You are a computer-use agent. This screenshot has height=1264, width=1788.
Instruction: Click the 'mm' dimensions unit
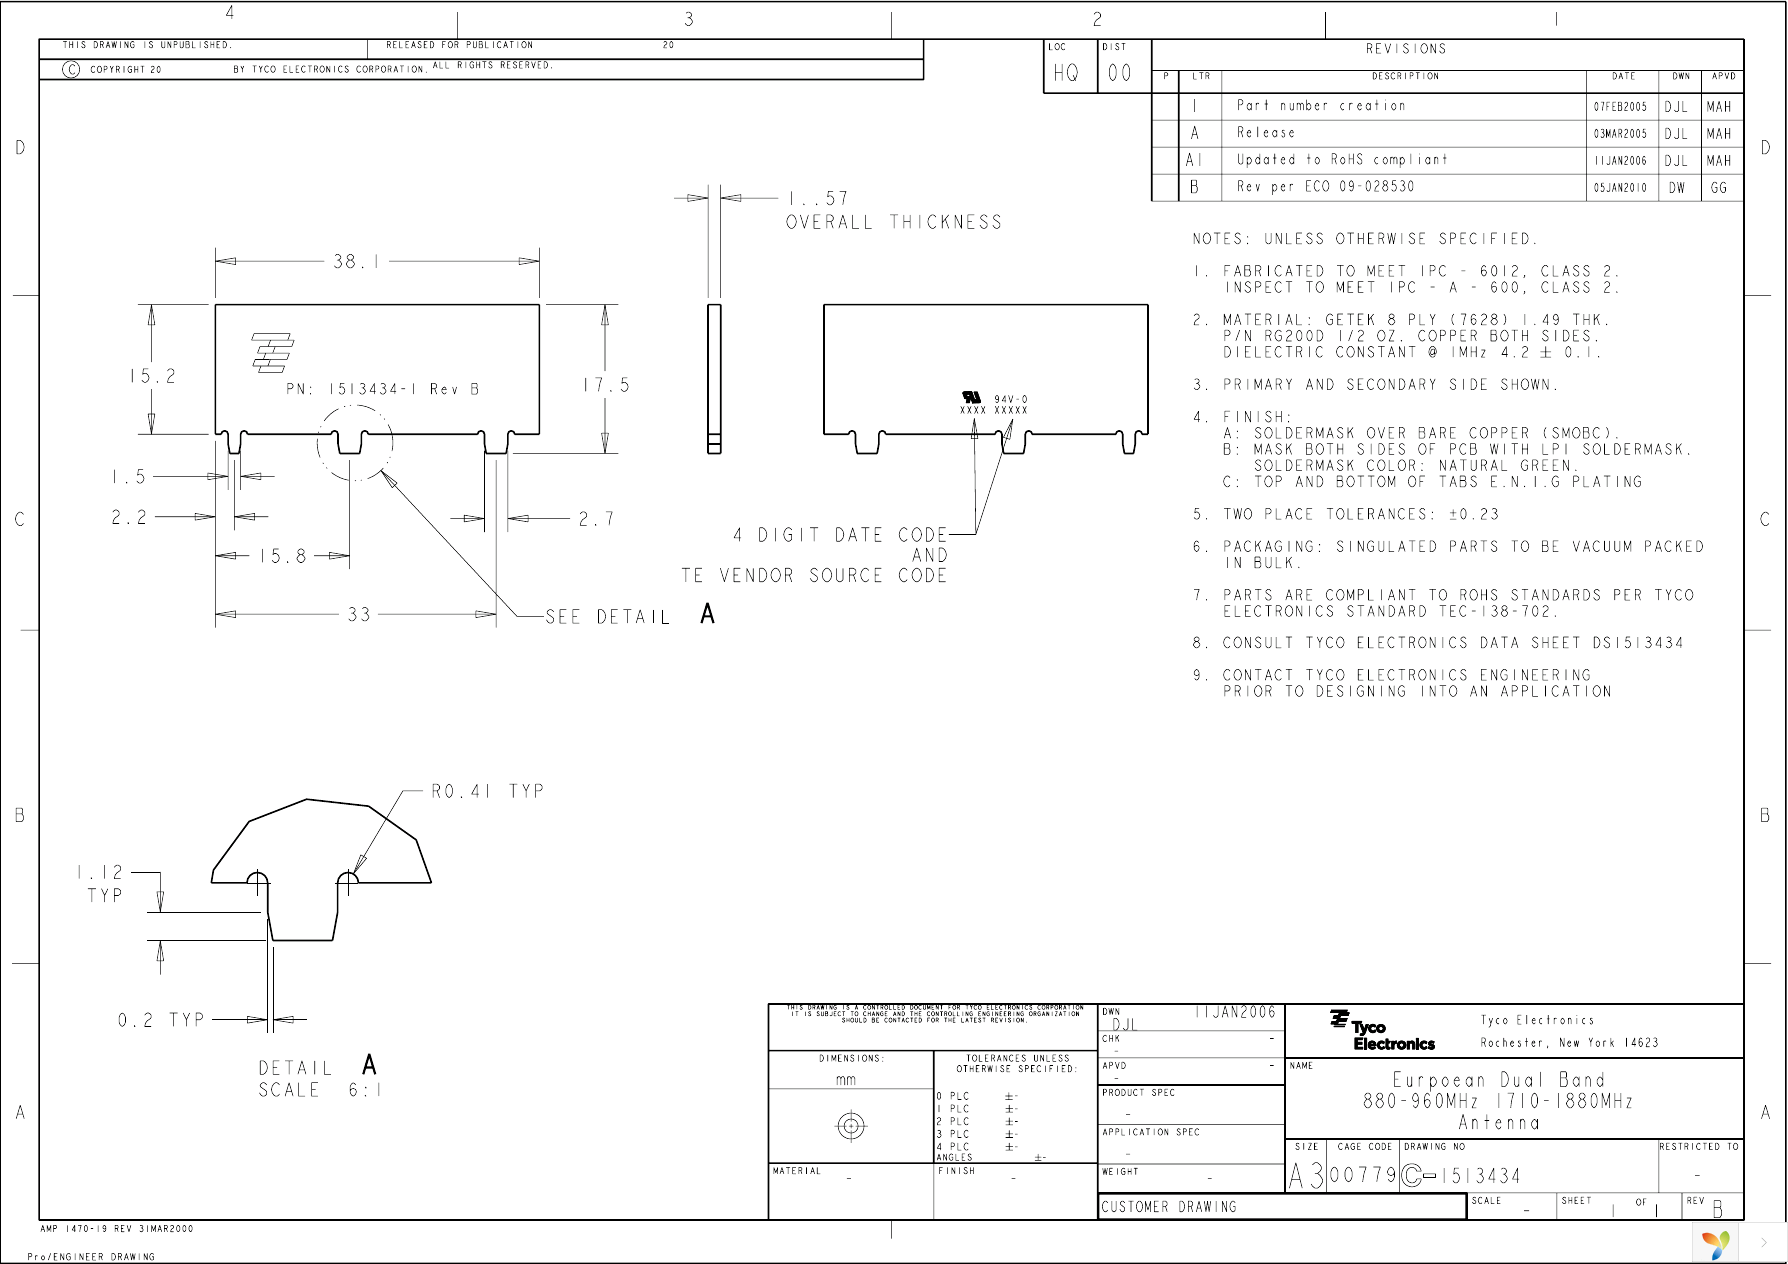[846, 1080]
